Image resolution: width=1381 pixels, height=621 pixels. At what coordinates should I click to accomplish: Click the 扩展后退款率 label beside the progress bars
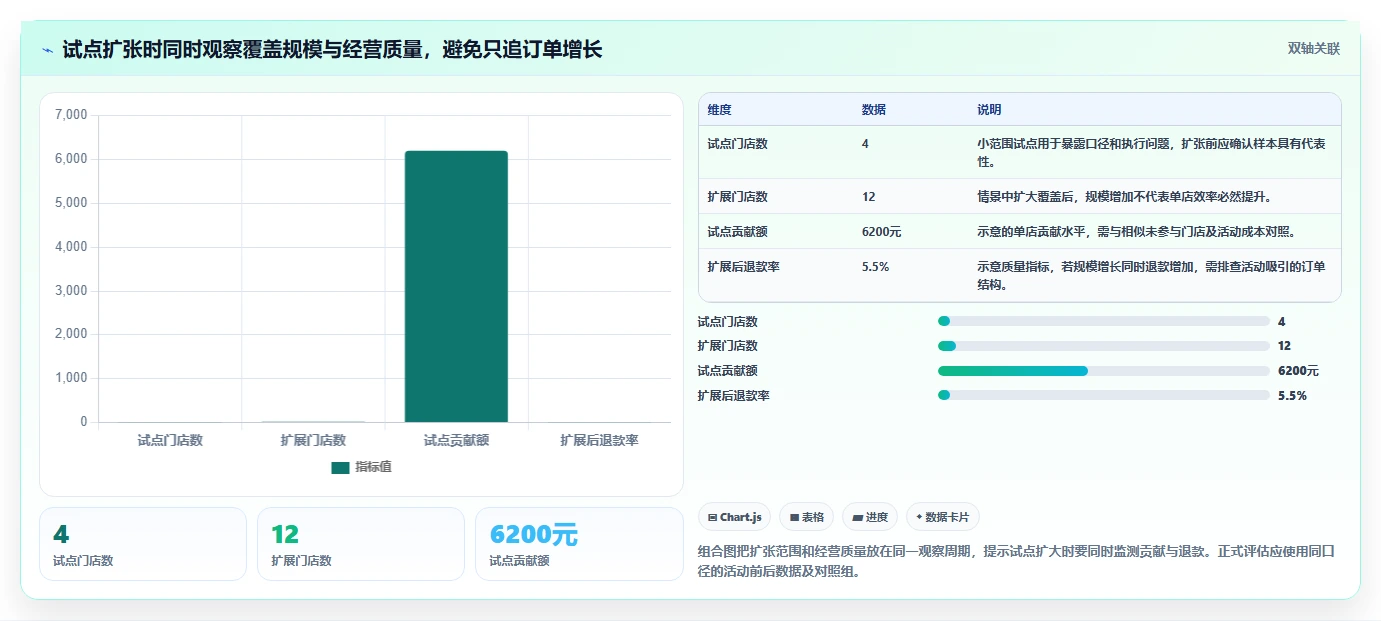pyautogui.click(x=733, y=395)
